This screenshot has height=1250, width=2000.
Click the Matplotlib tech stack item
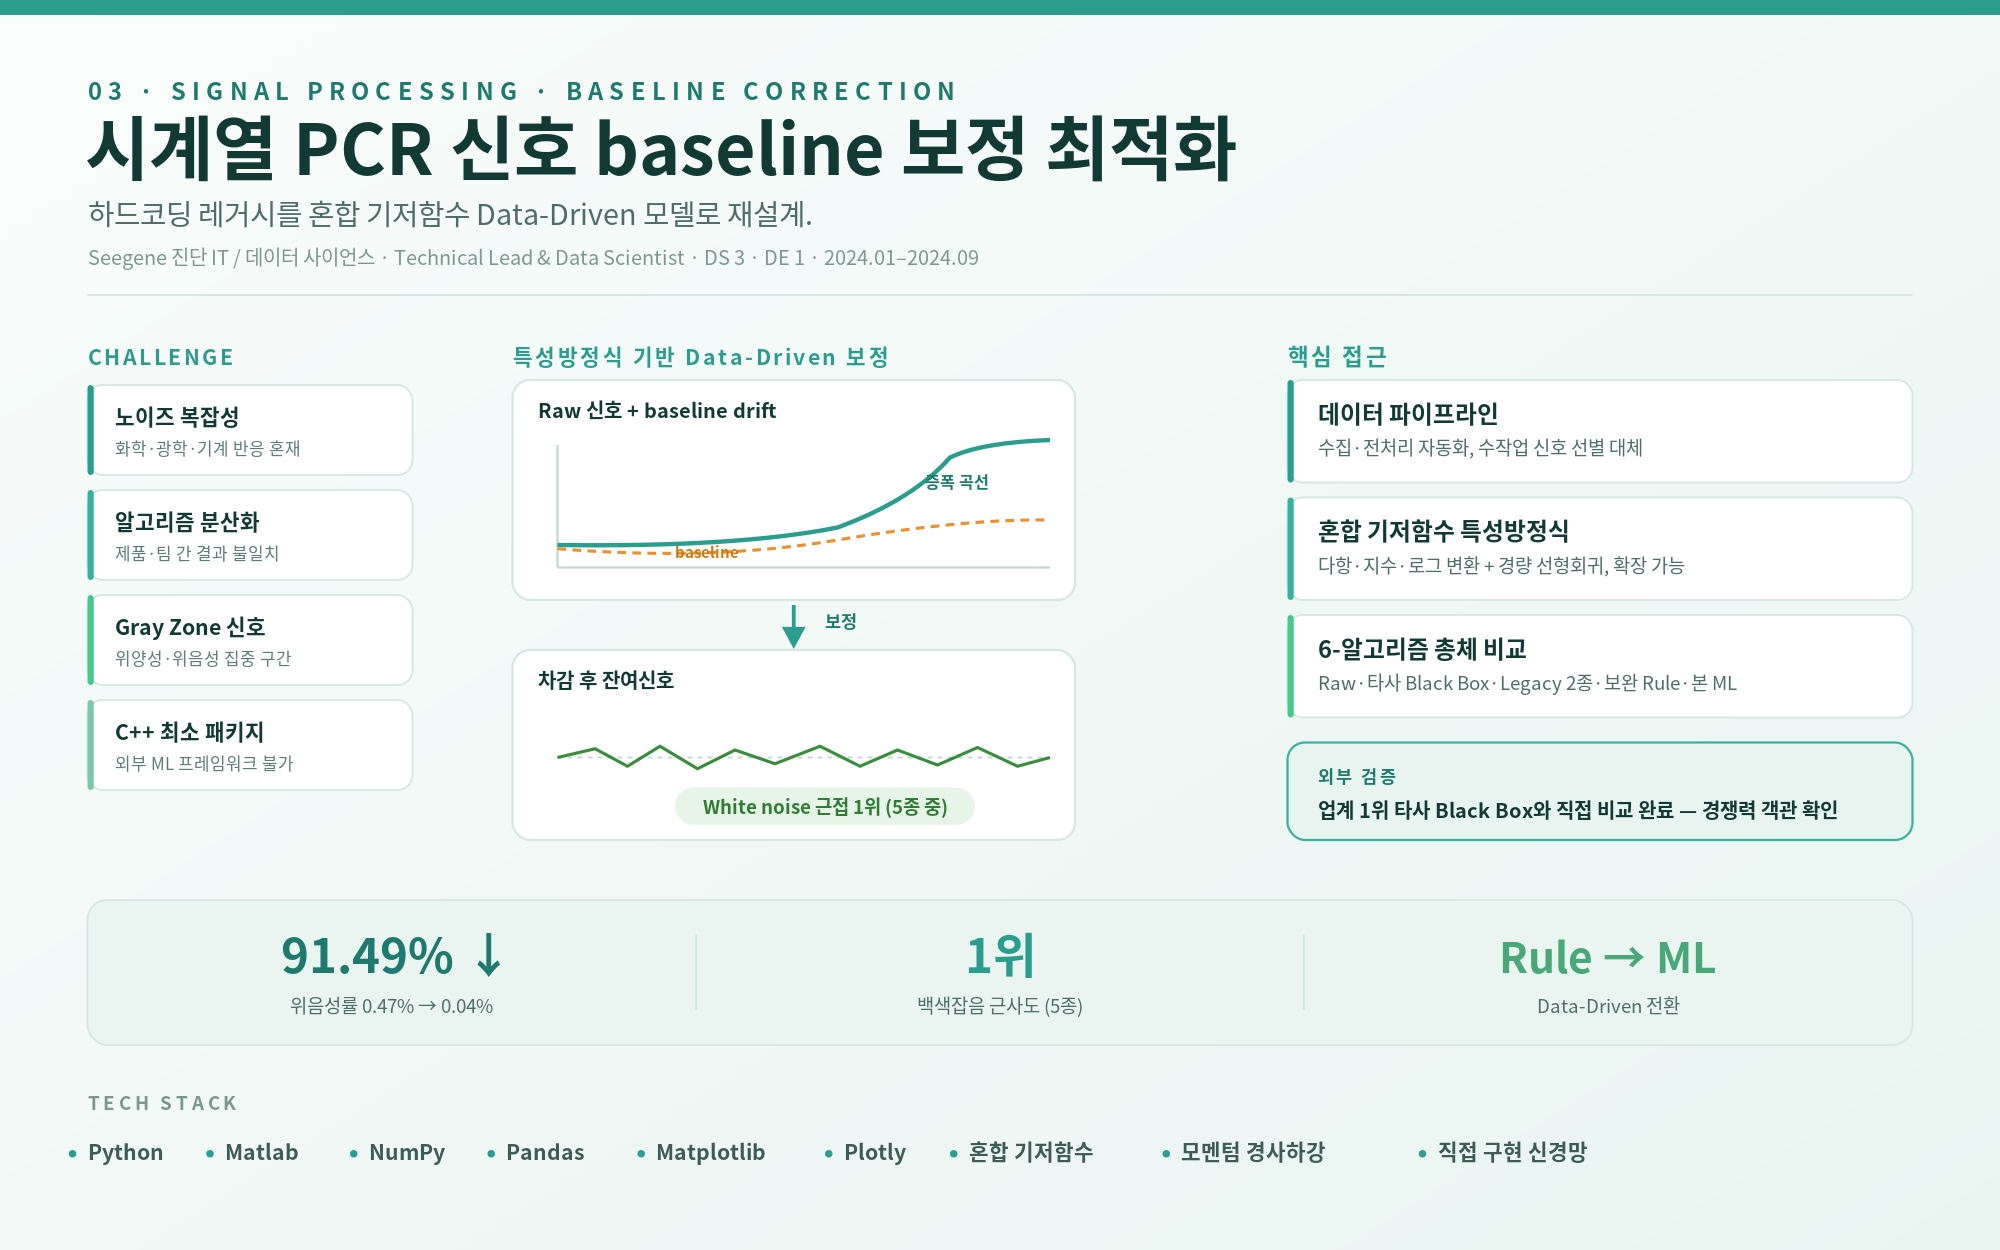tap(710, 1153)
